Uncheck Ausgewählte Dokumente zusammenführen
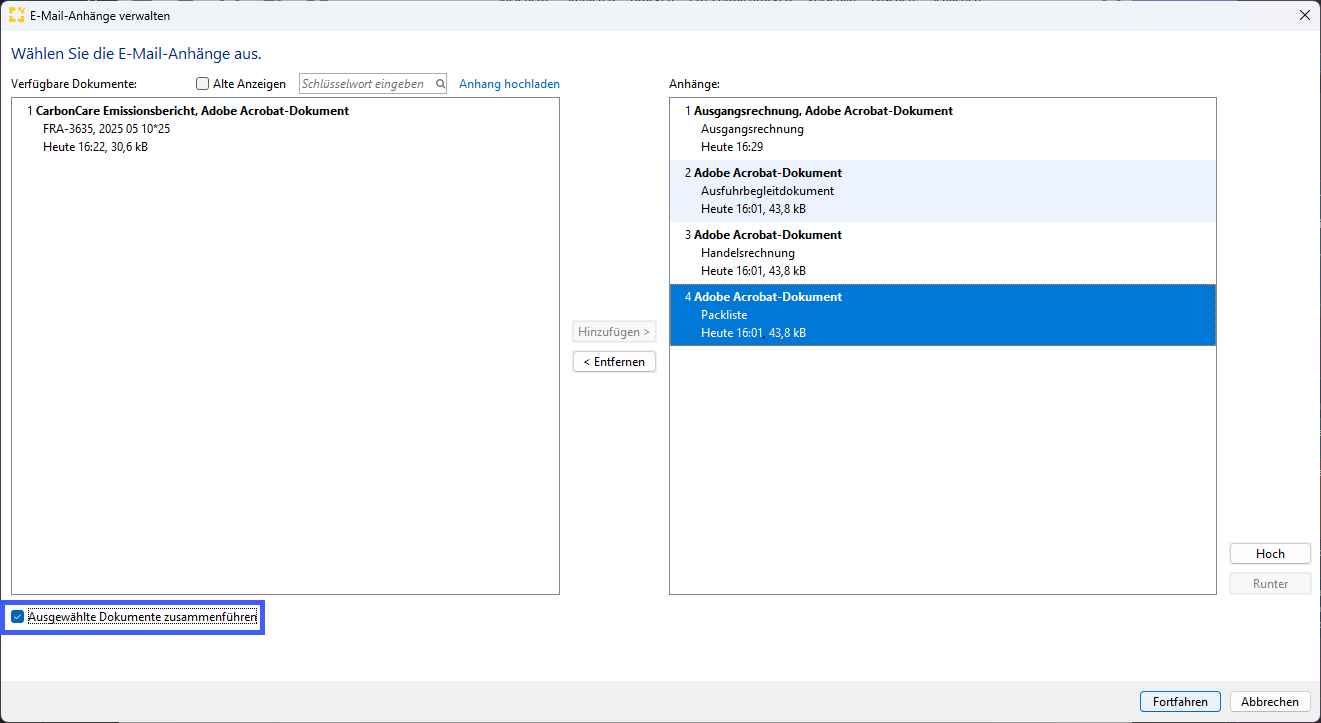 pos(17,618)
